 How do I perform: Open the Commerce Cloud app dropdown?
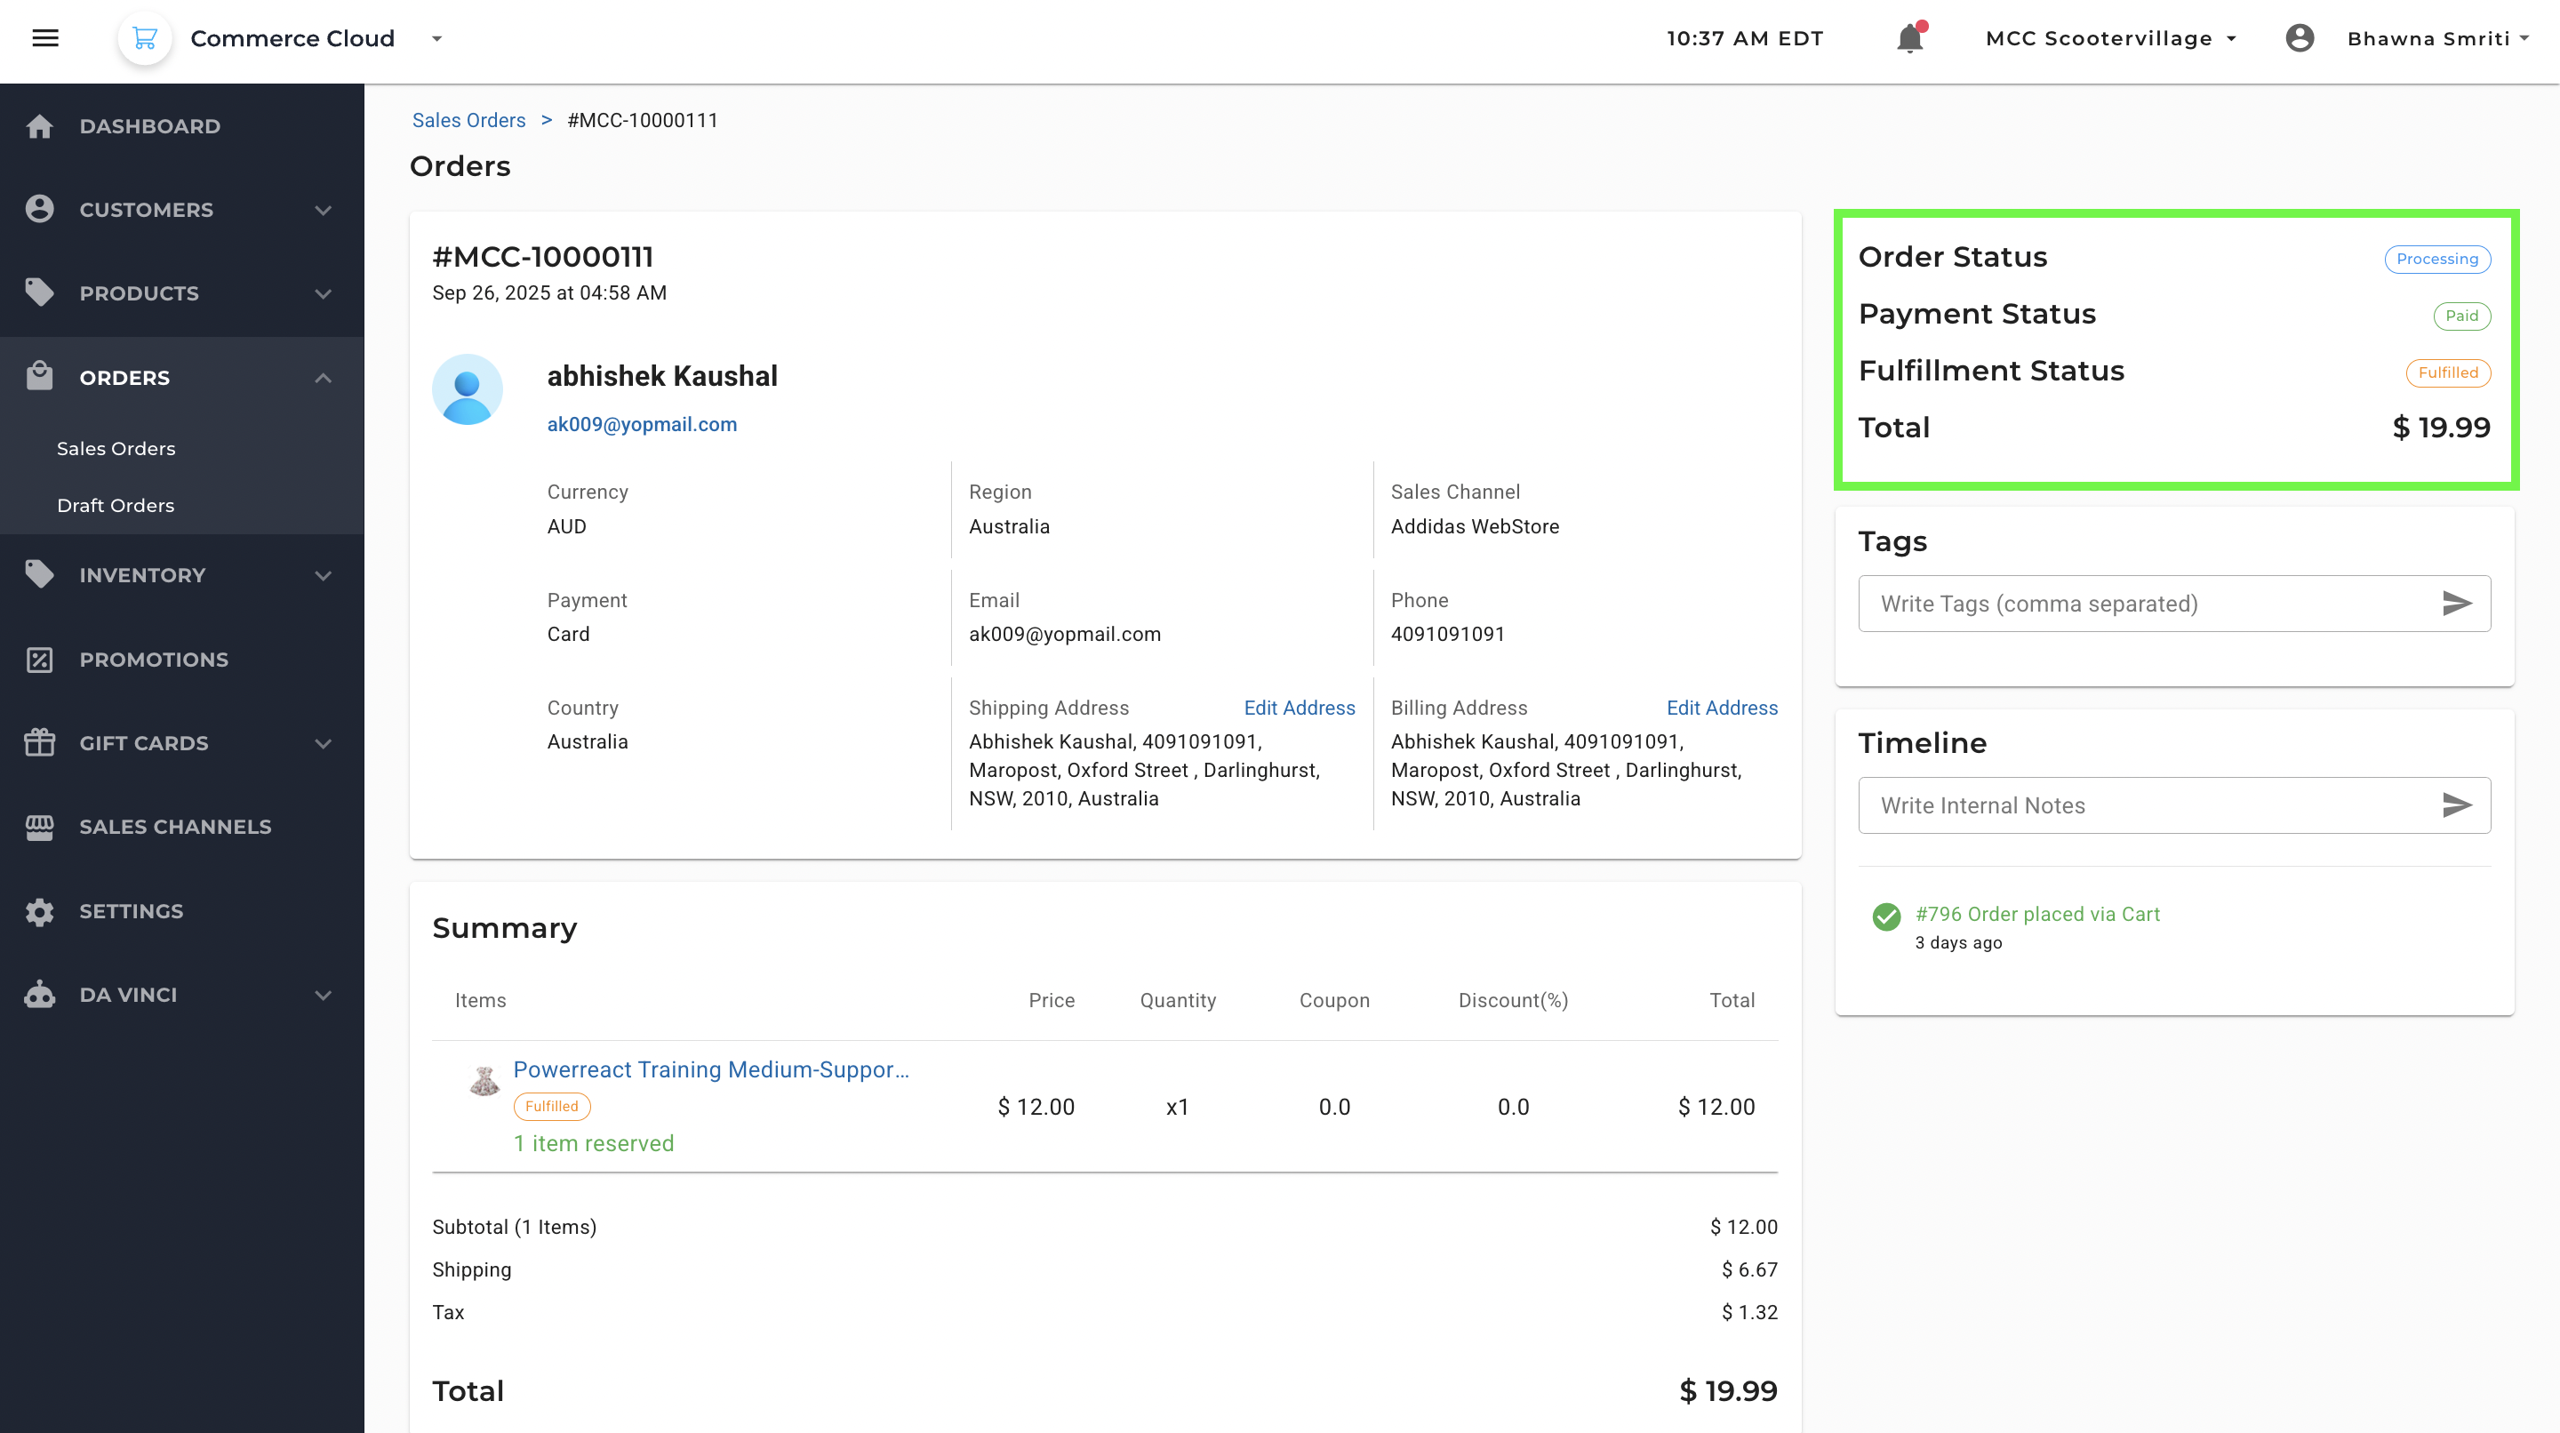pyautogui.click(x=437, y=39)
